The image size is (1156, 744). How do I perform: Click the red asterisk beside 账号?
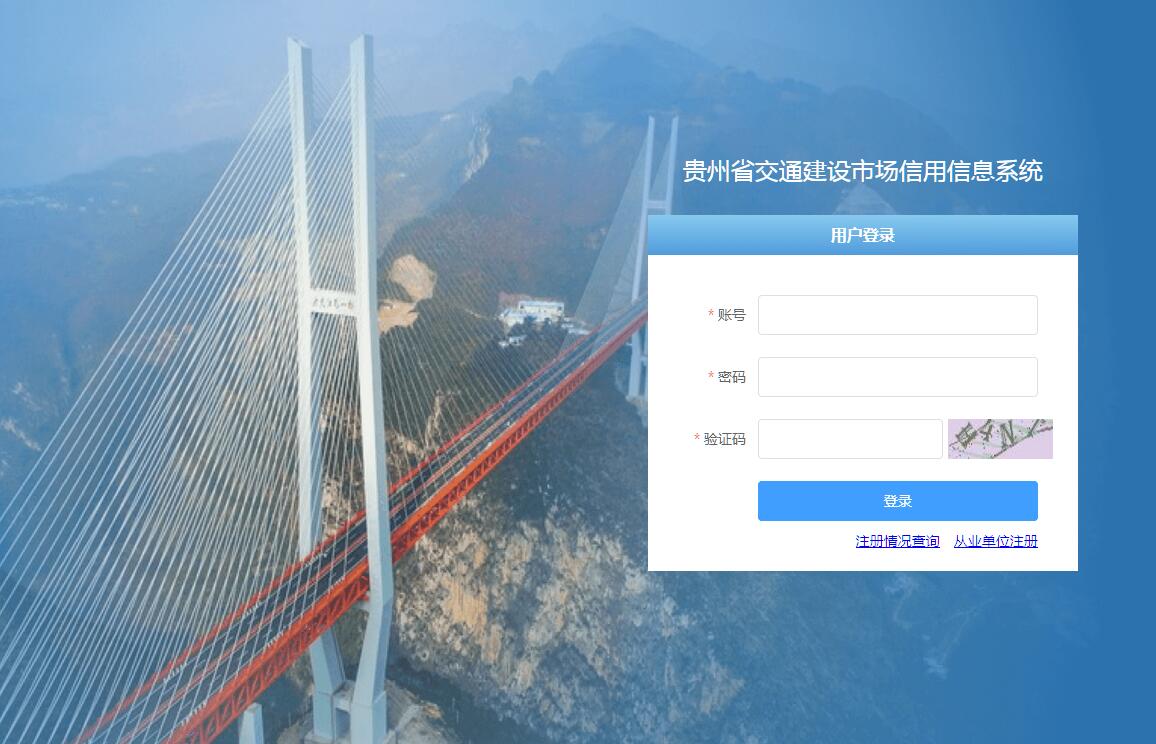711,314
